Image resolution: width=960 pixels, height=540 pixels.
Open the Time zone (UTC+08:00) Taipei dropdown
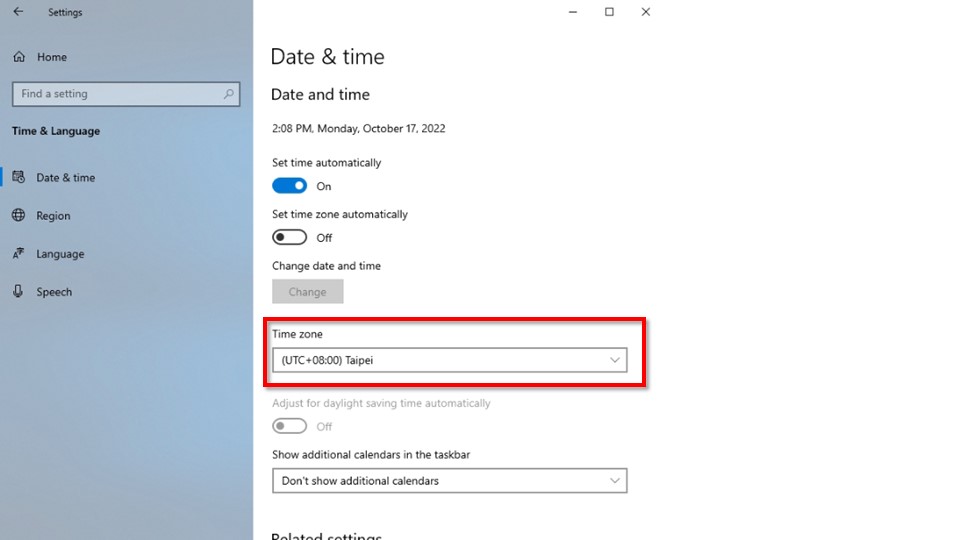[x=449, y=360]
